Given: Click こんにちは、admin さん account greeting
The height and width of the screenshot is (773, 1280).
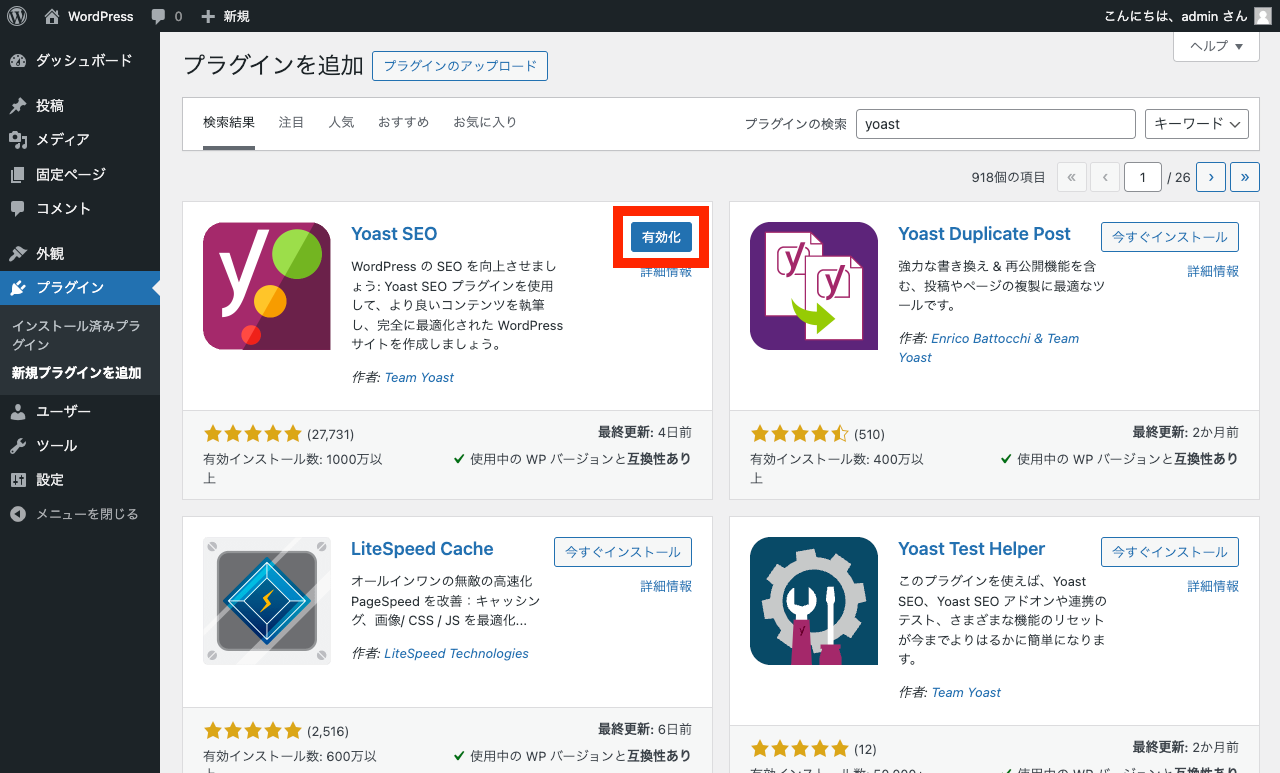Looking at the screenshot, I should tap(1176, 16).
